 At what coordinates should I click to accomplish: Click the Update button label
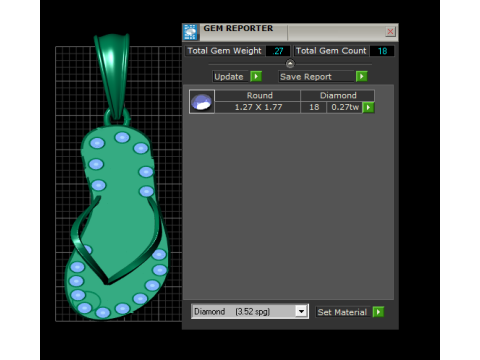pyautogui.click(x=231, y=77)
